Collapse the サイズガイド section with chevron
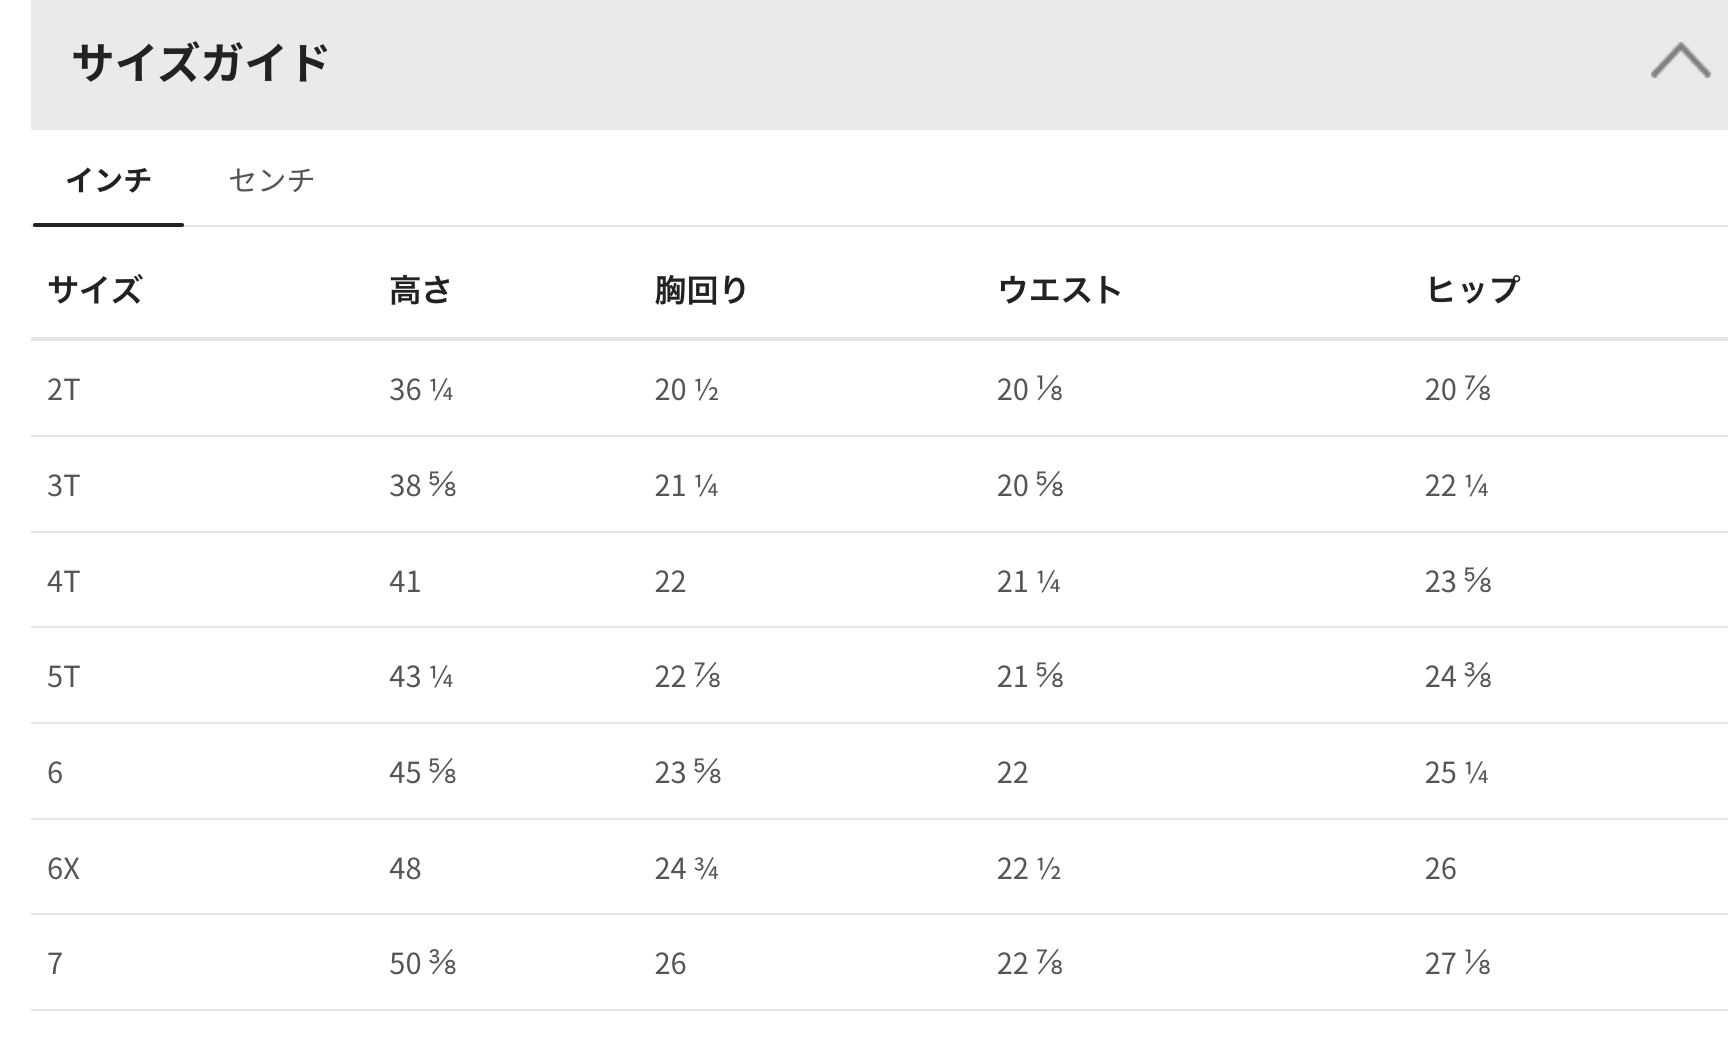This screenshot has width=1728, height=1058. pyautogui.click(x=1680, y=61)
